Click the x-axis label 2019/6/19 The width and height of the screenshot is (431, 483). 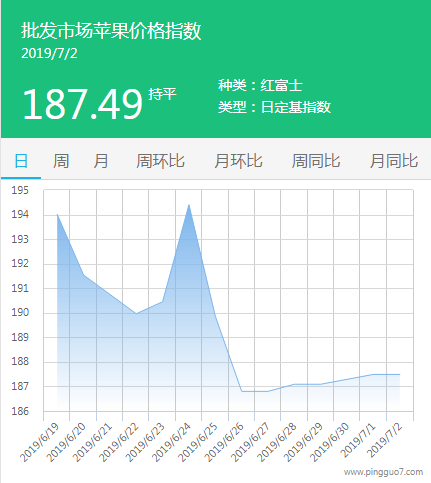tap(39, 442)
